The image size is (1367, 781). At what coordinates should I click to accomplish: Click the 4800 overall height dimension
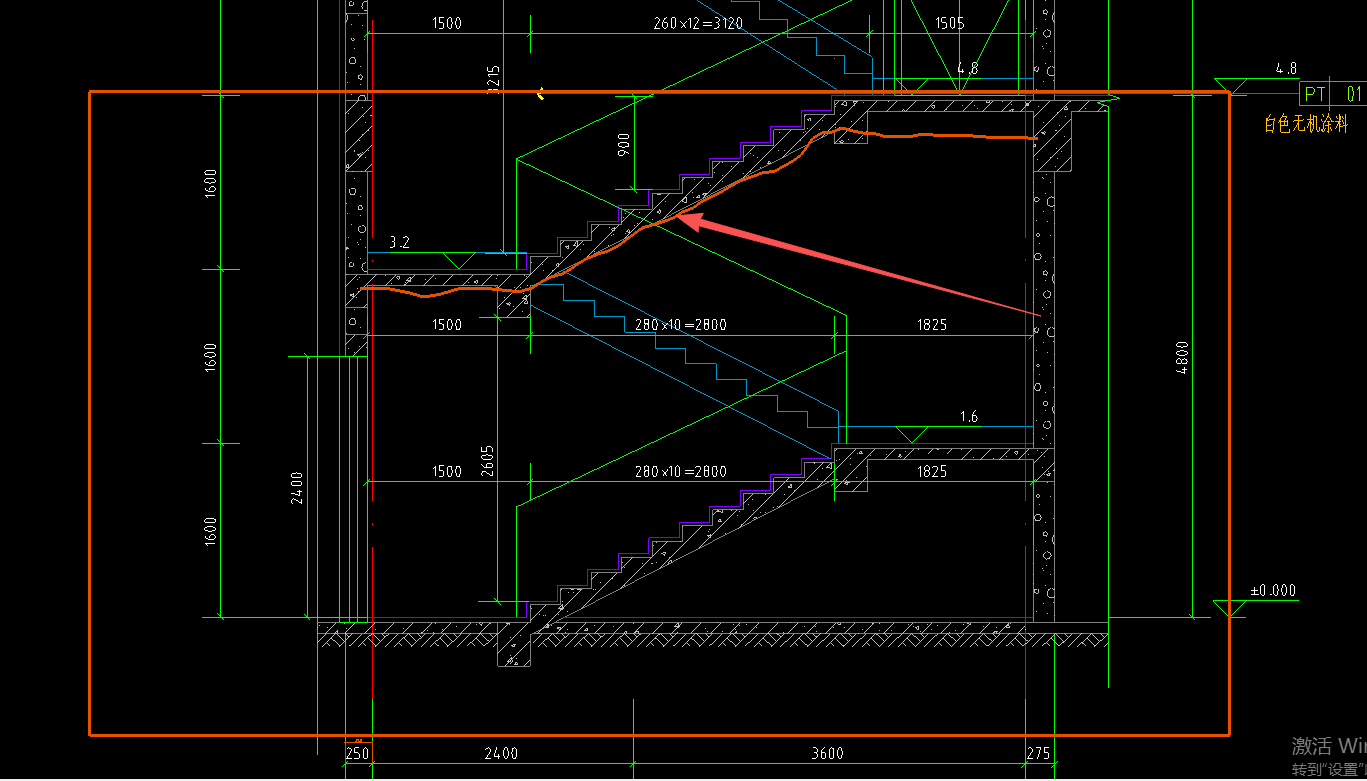click(1182, 357)
